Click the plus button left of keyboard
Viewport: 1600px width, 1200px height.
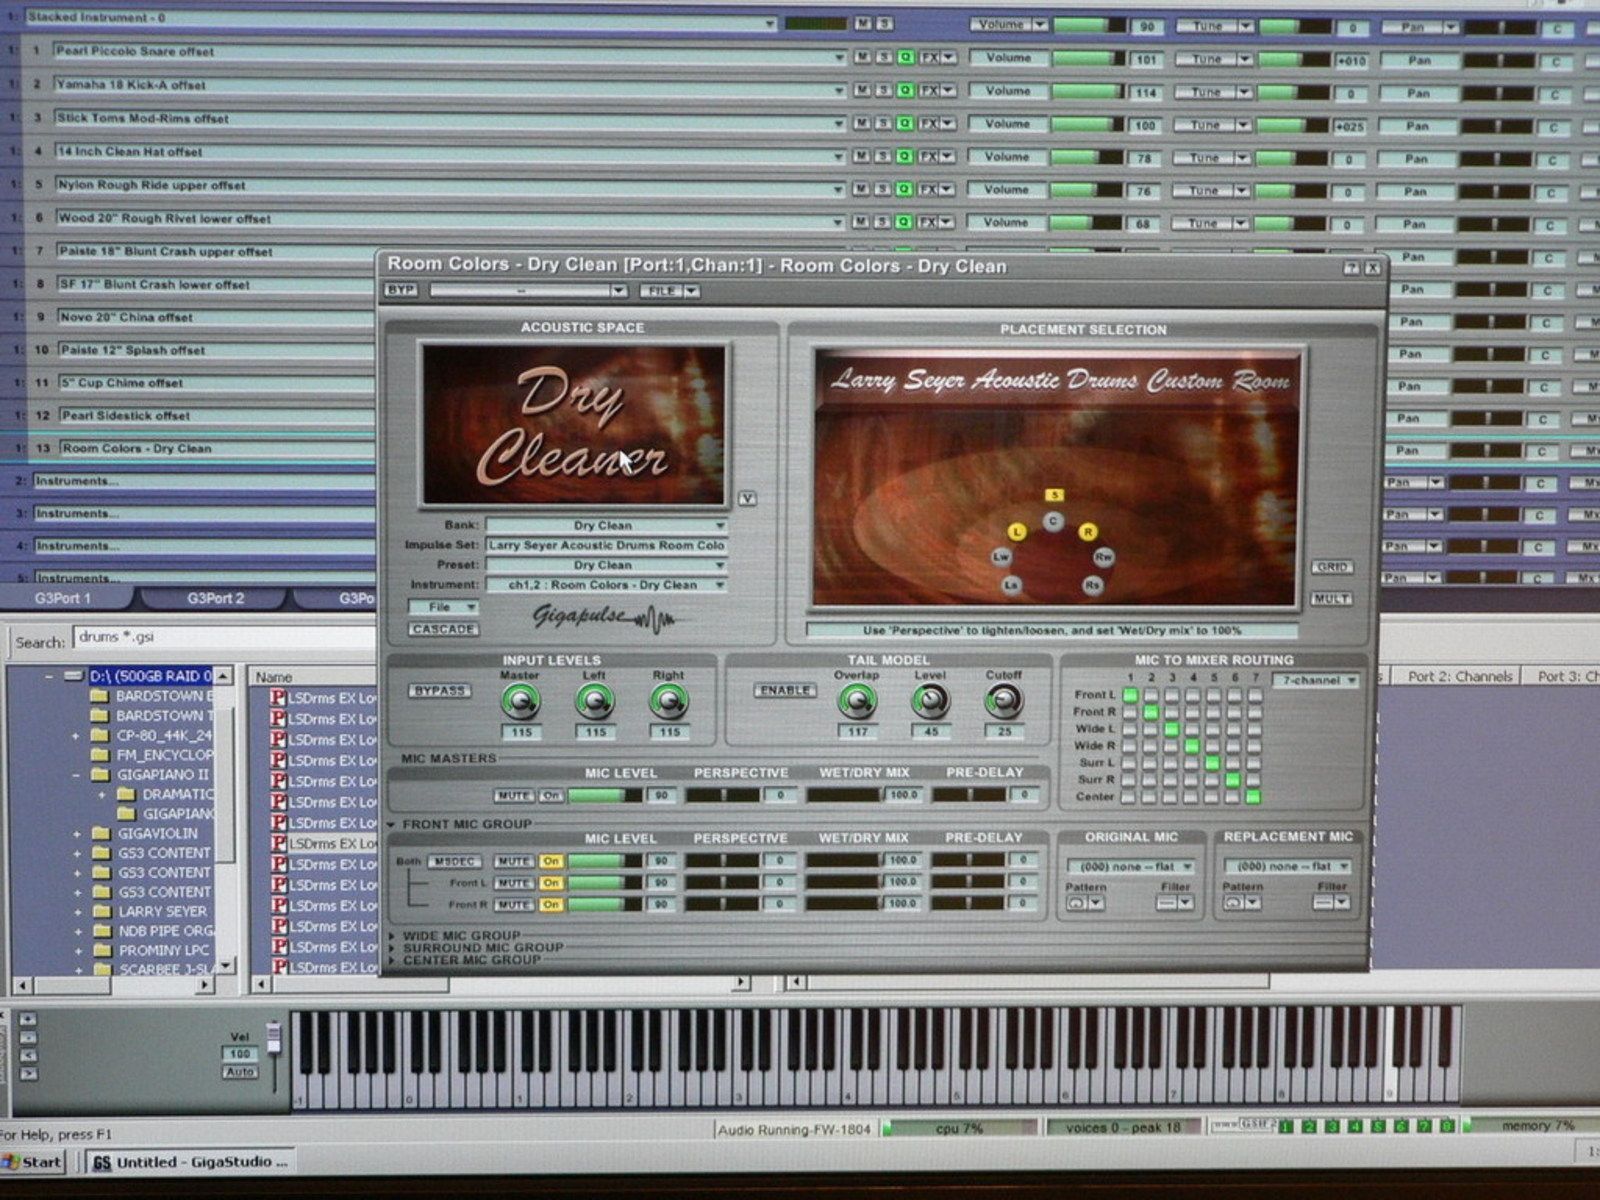point(28,1019)
